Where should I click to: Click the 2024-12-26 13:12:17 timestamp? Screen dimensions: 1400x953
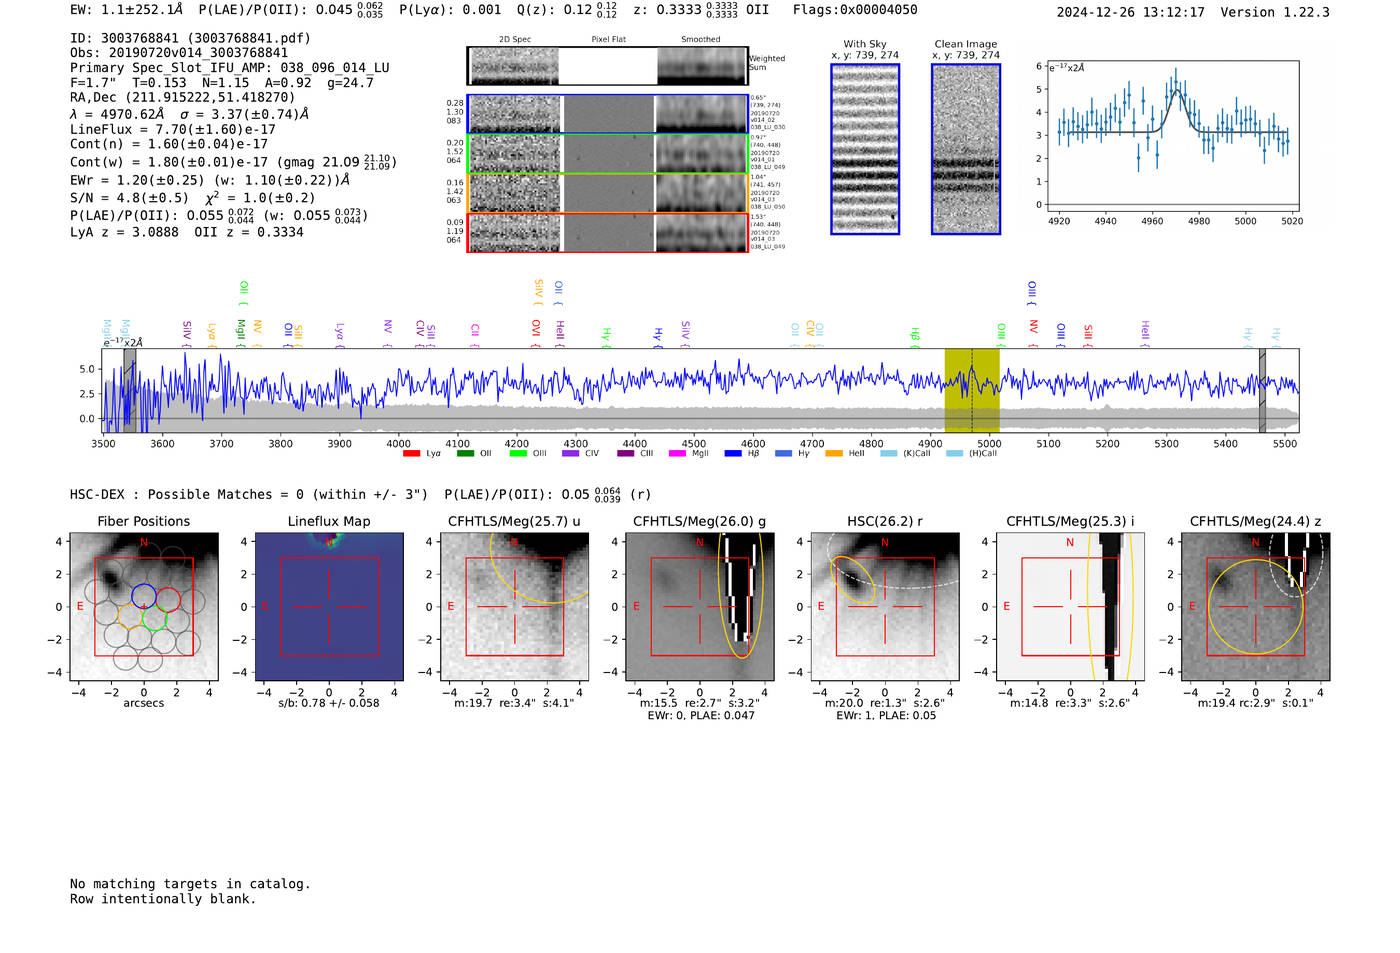tap(1131, 12)
